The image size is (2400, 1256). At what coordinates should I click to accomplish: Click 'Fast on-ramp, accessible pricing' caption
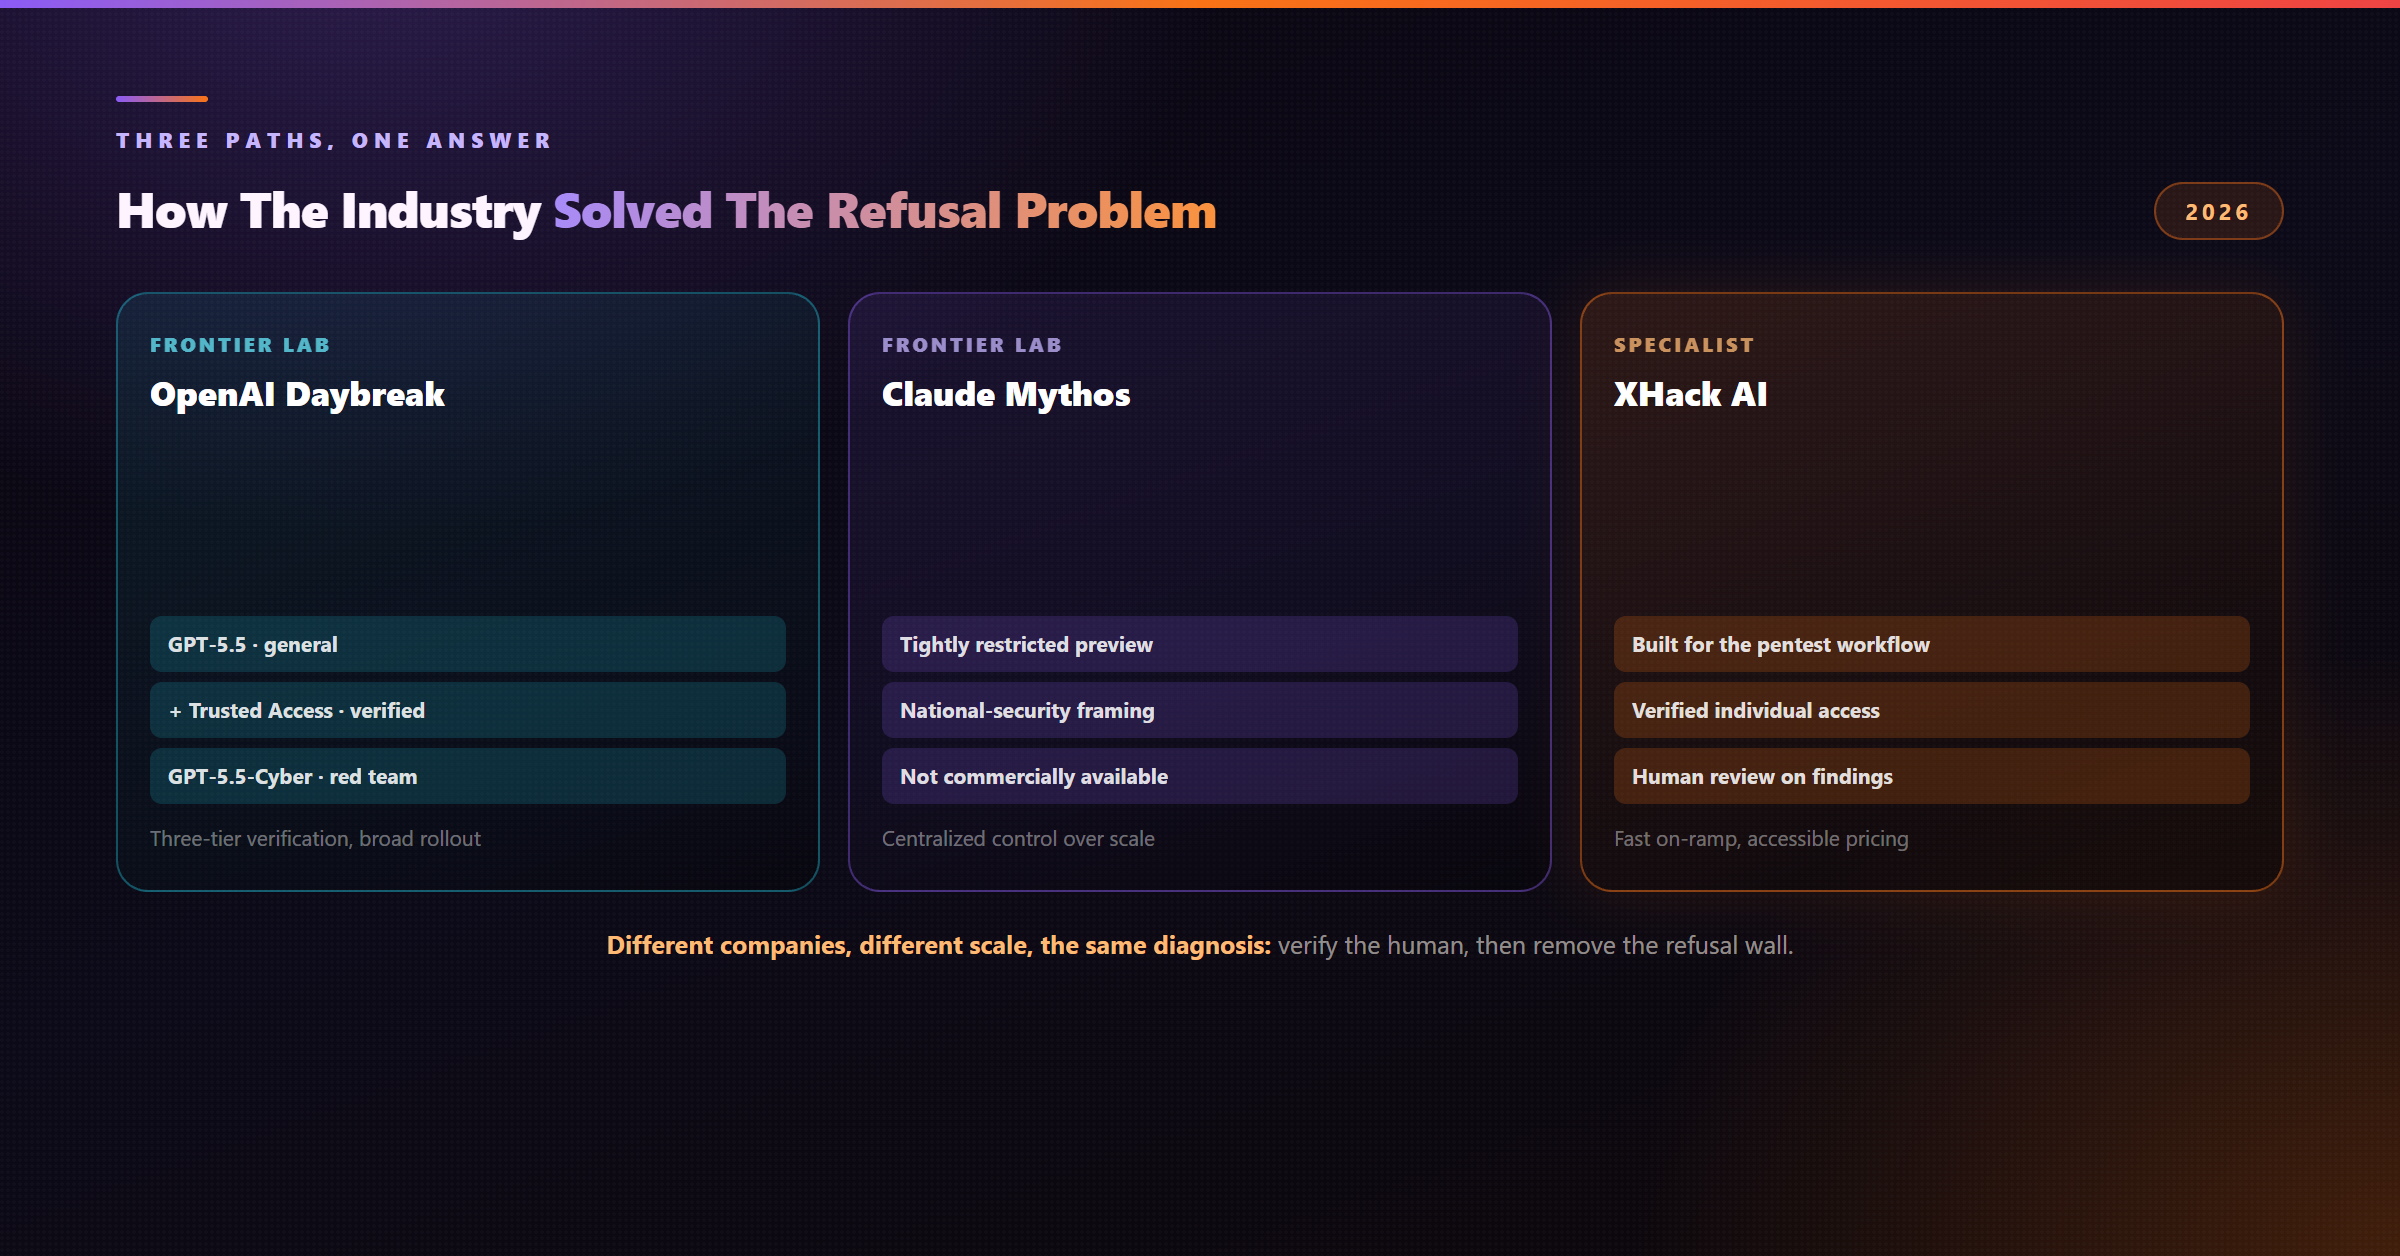click(x=1761, y=839)
